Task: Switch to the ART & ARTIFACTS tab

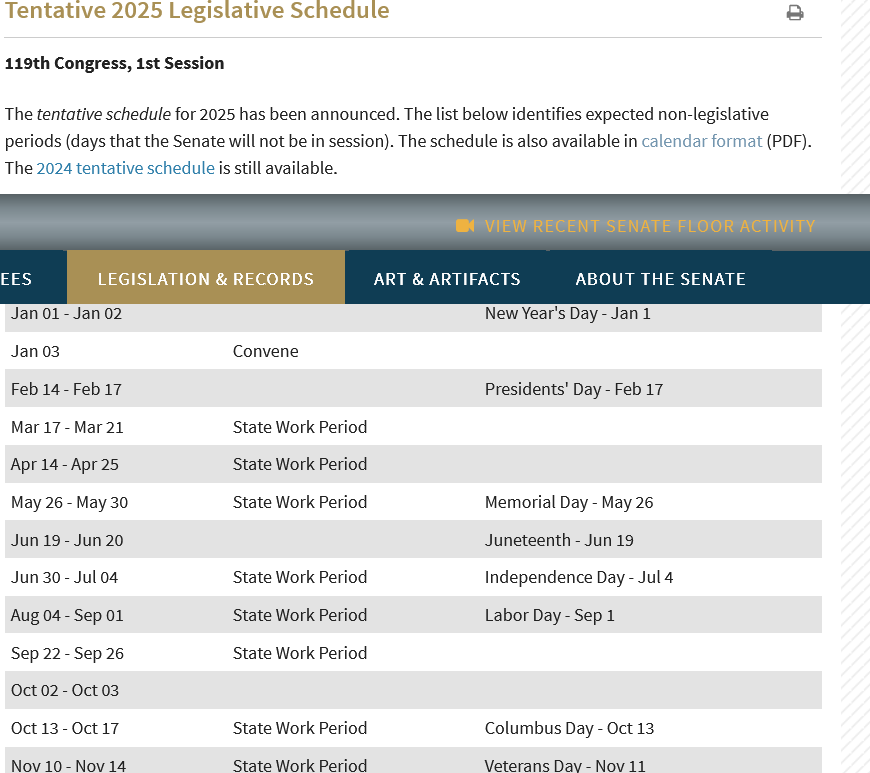Action: (446, 278)
